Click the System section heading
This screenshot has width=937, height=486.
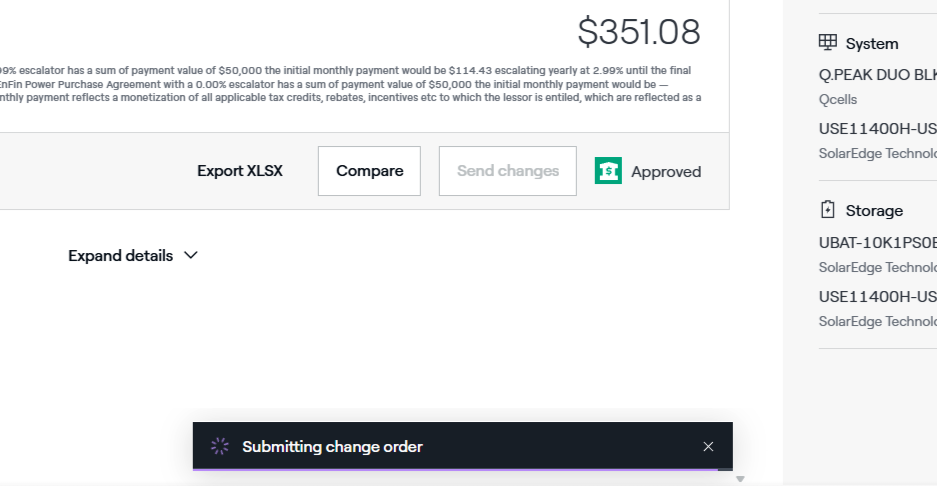click(x=872, y=44)
